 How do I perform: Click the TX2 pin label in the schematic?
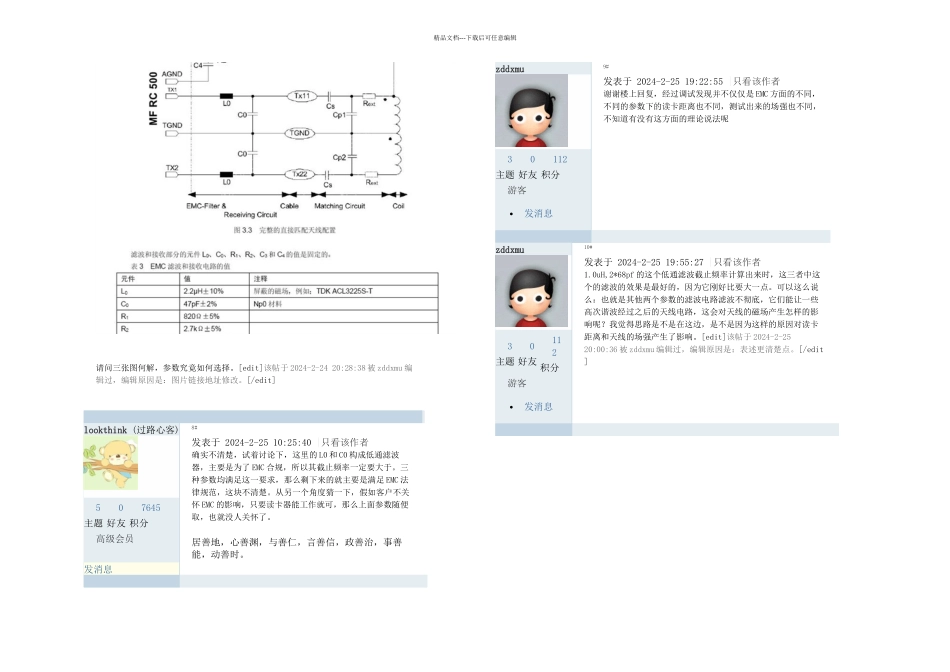(x=172, y=168)
